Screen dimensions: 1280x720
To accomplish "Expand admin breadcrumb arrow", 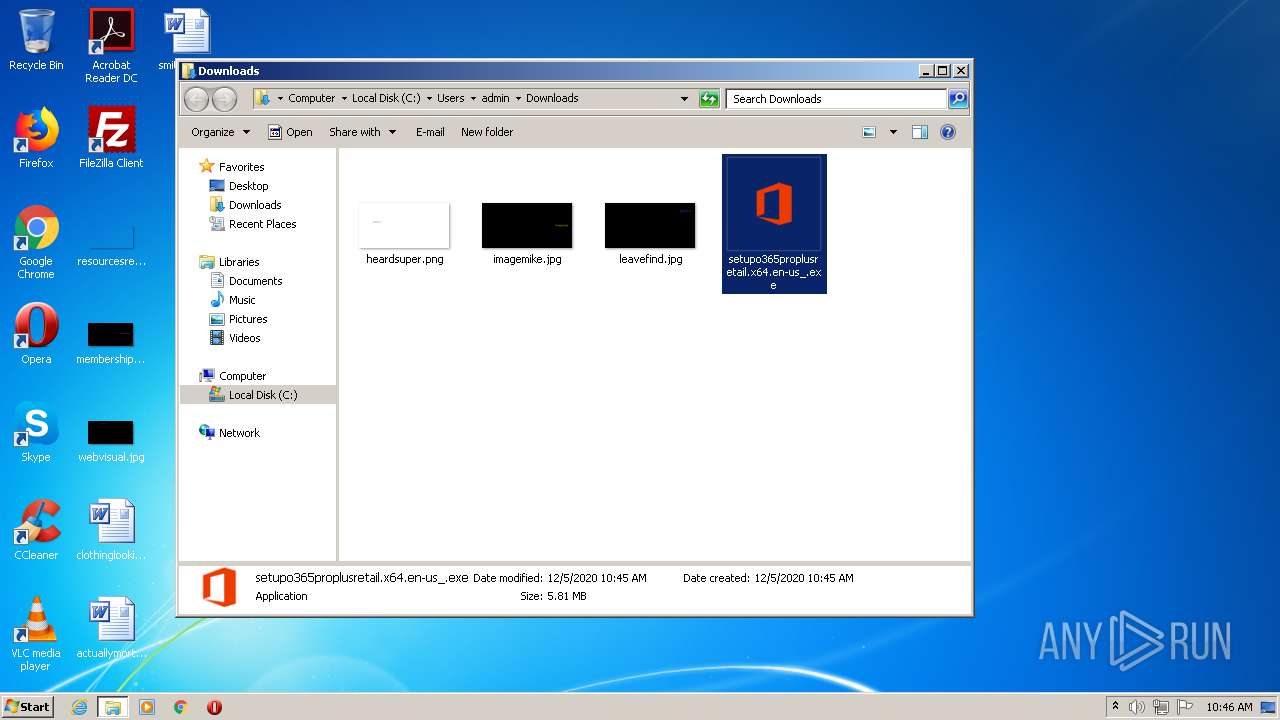I will (518, 98).
